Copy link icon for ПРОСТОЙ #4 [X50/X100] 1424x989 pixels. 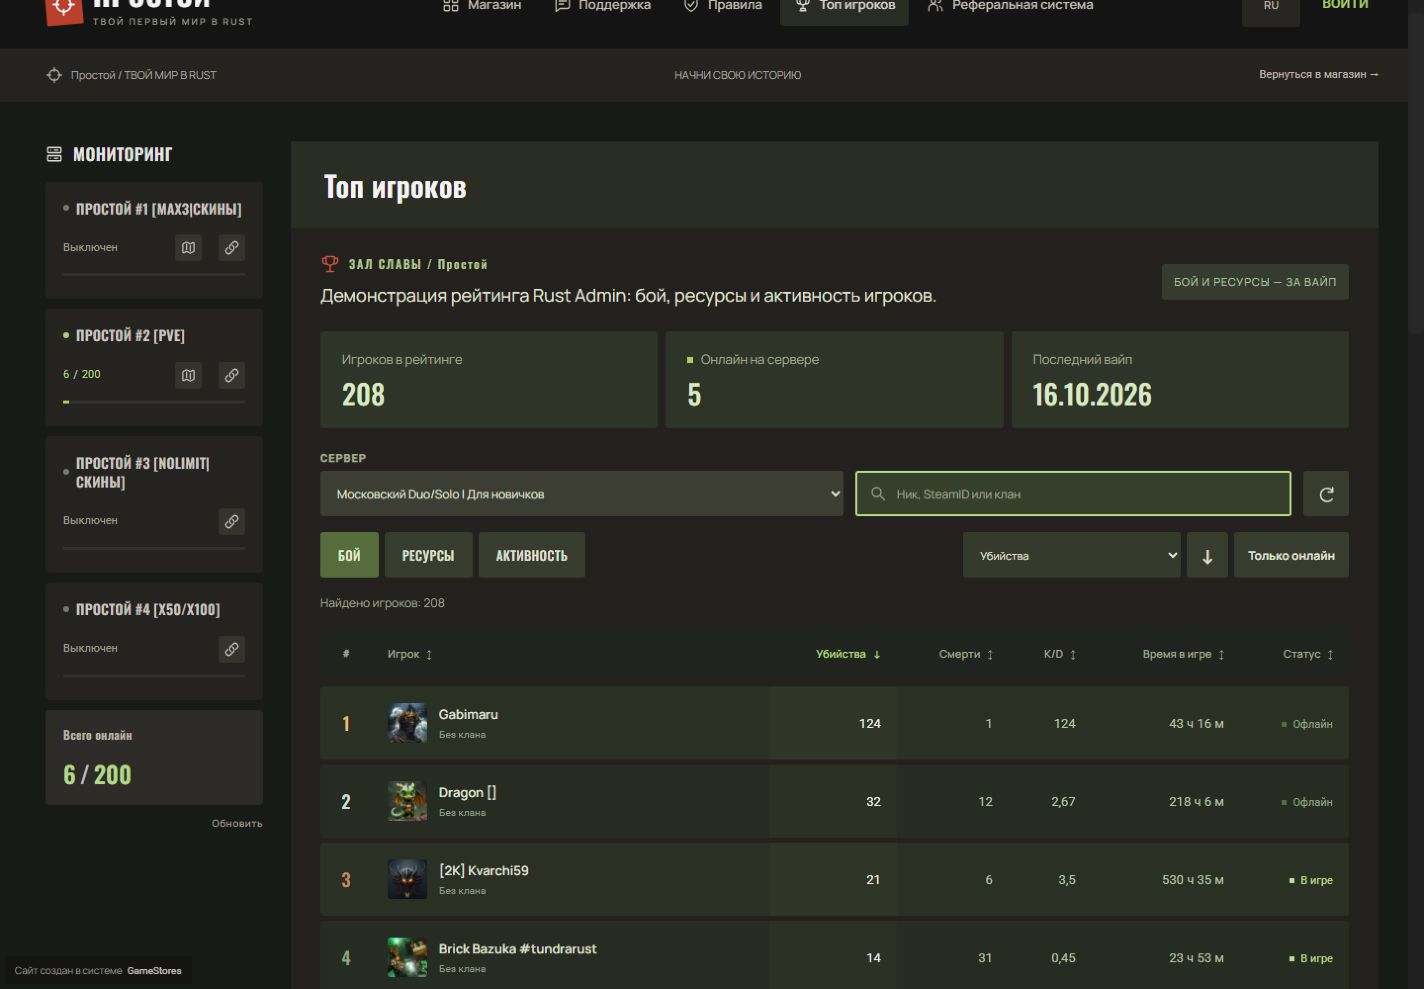(231, 649)
